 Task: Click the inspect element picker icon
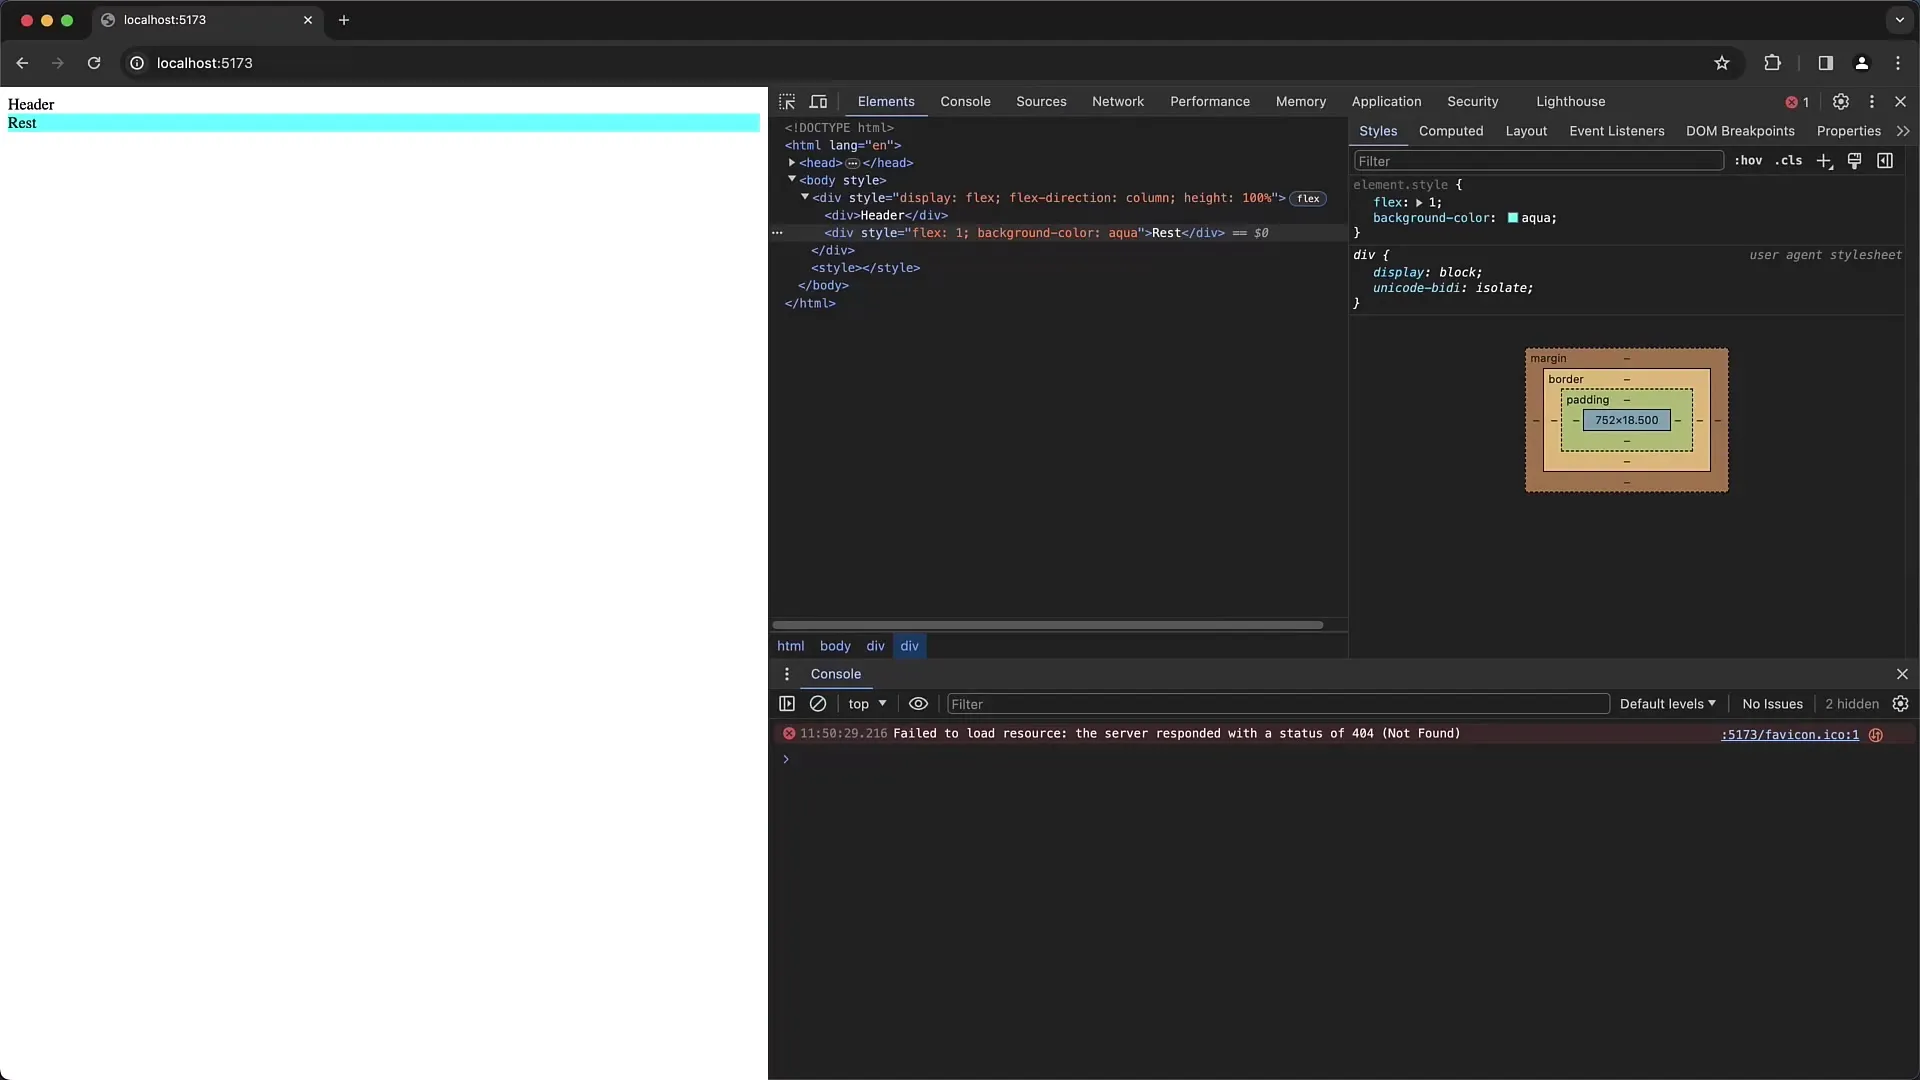pyautogui.click(x=787, y=102)
